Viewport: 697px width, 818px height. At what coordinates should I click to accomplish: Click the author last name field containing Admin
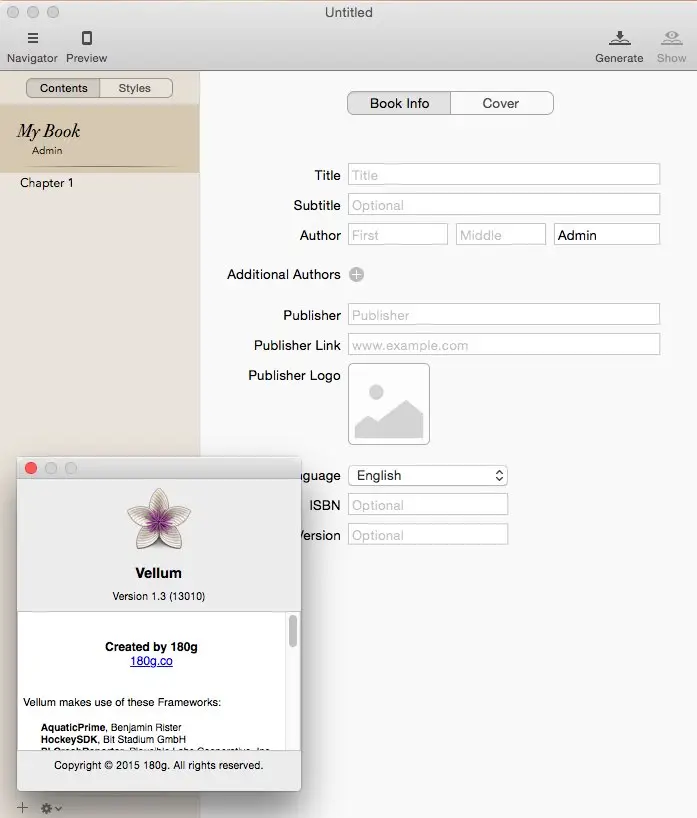607,234
